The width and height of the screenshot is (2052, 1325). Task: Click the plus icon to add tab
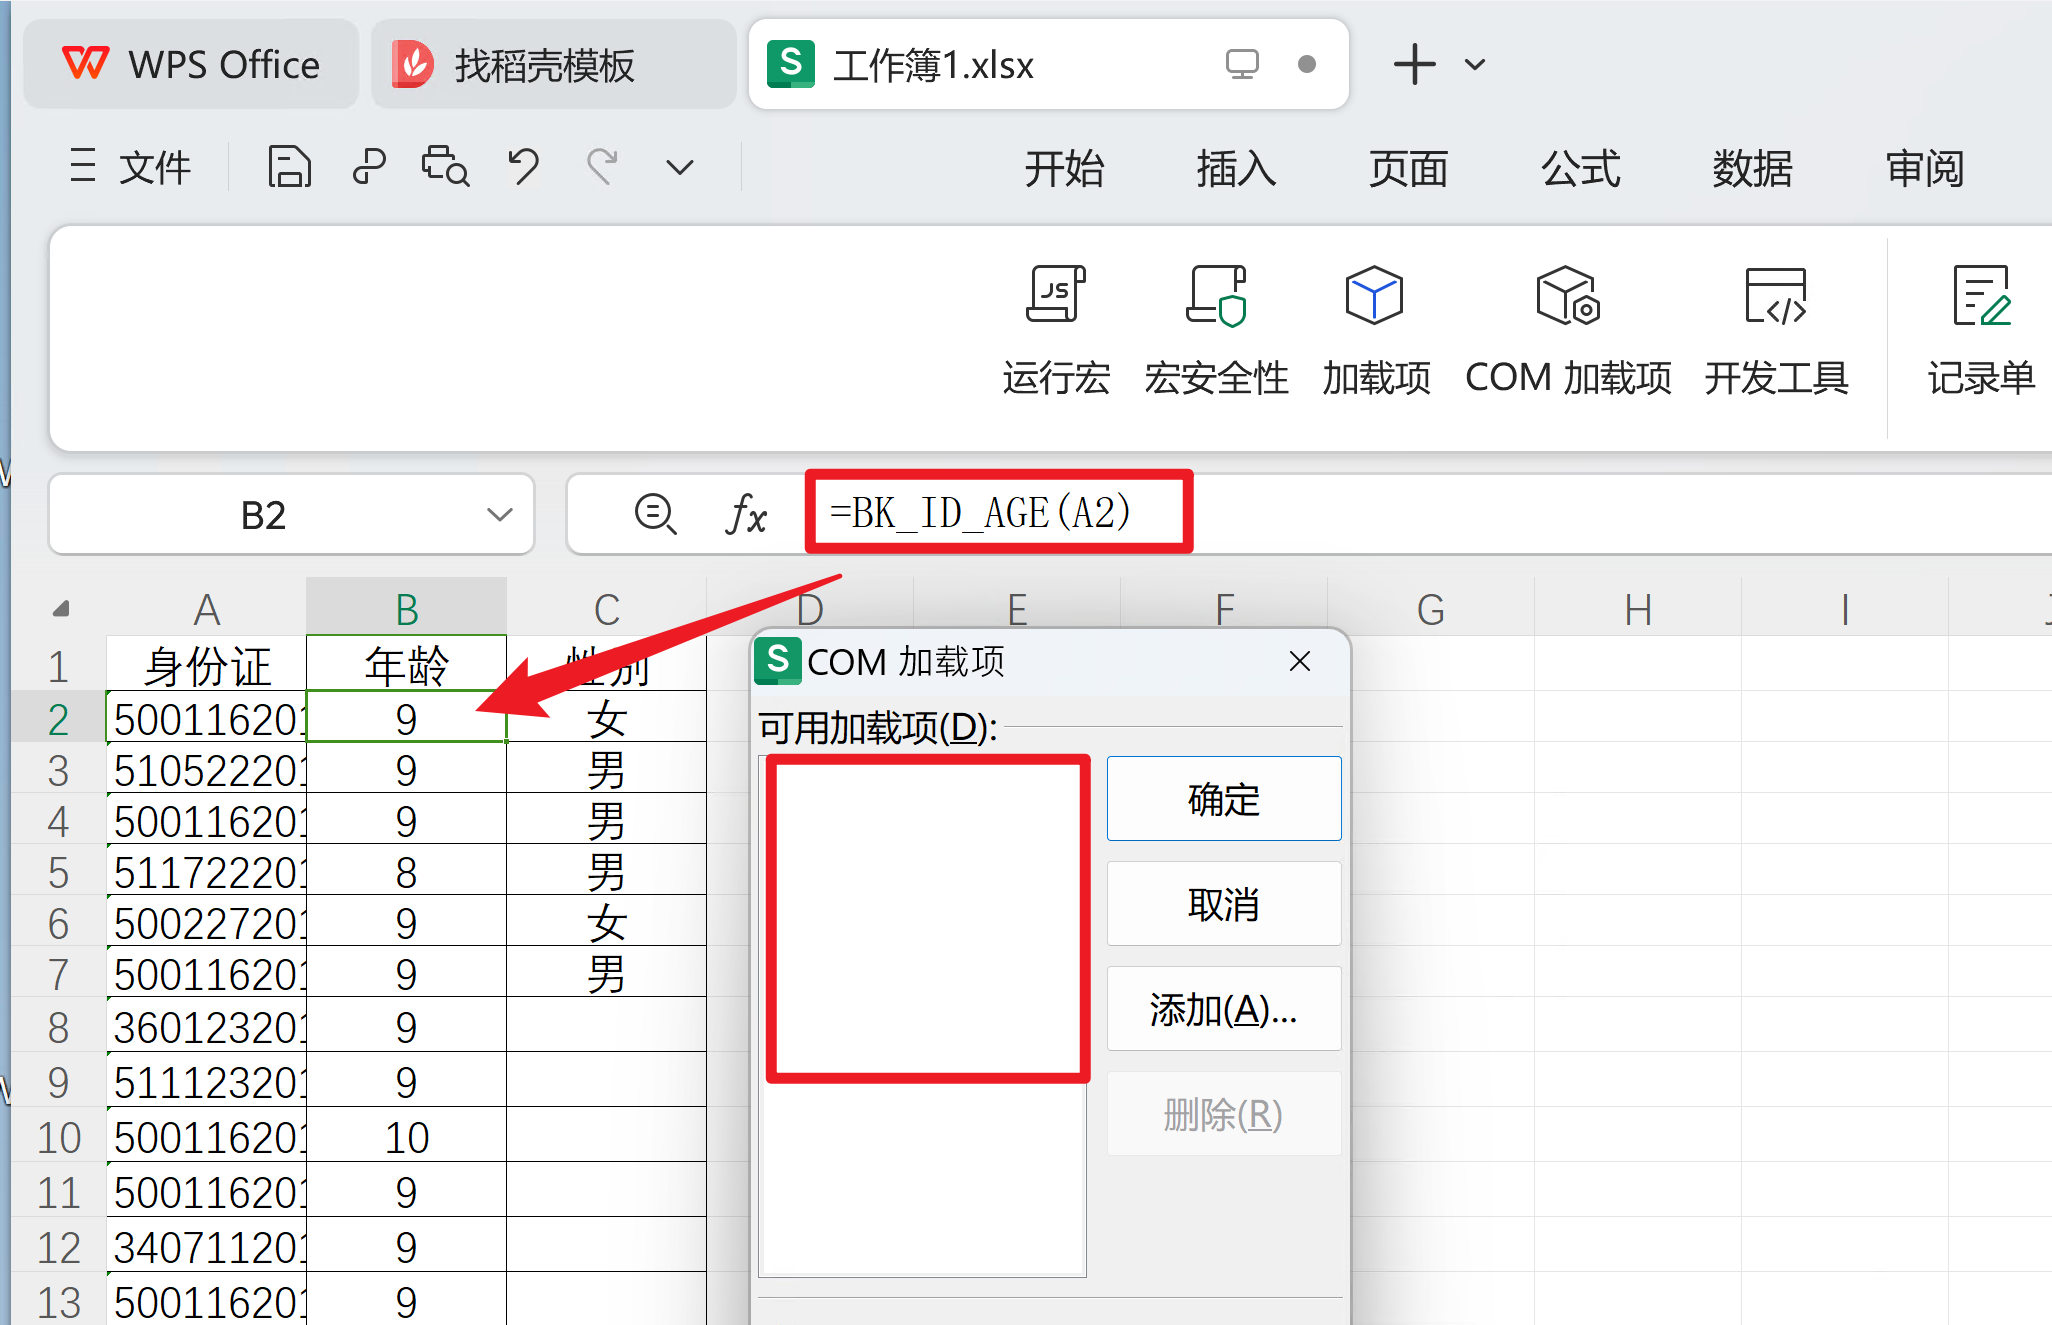pos(1414,64)
